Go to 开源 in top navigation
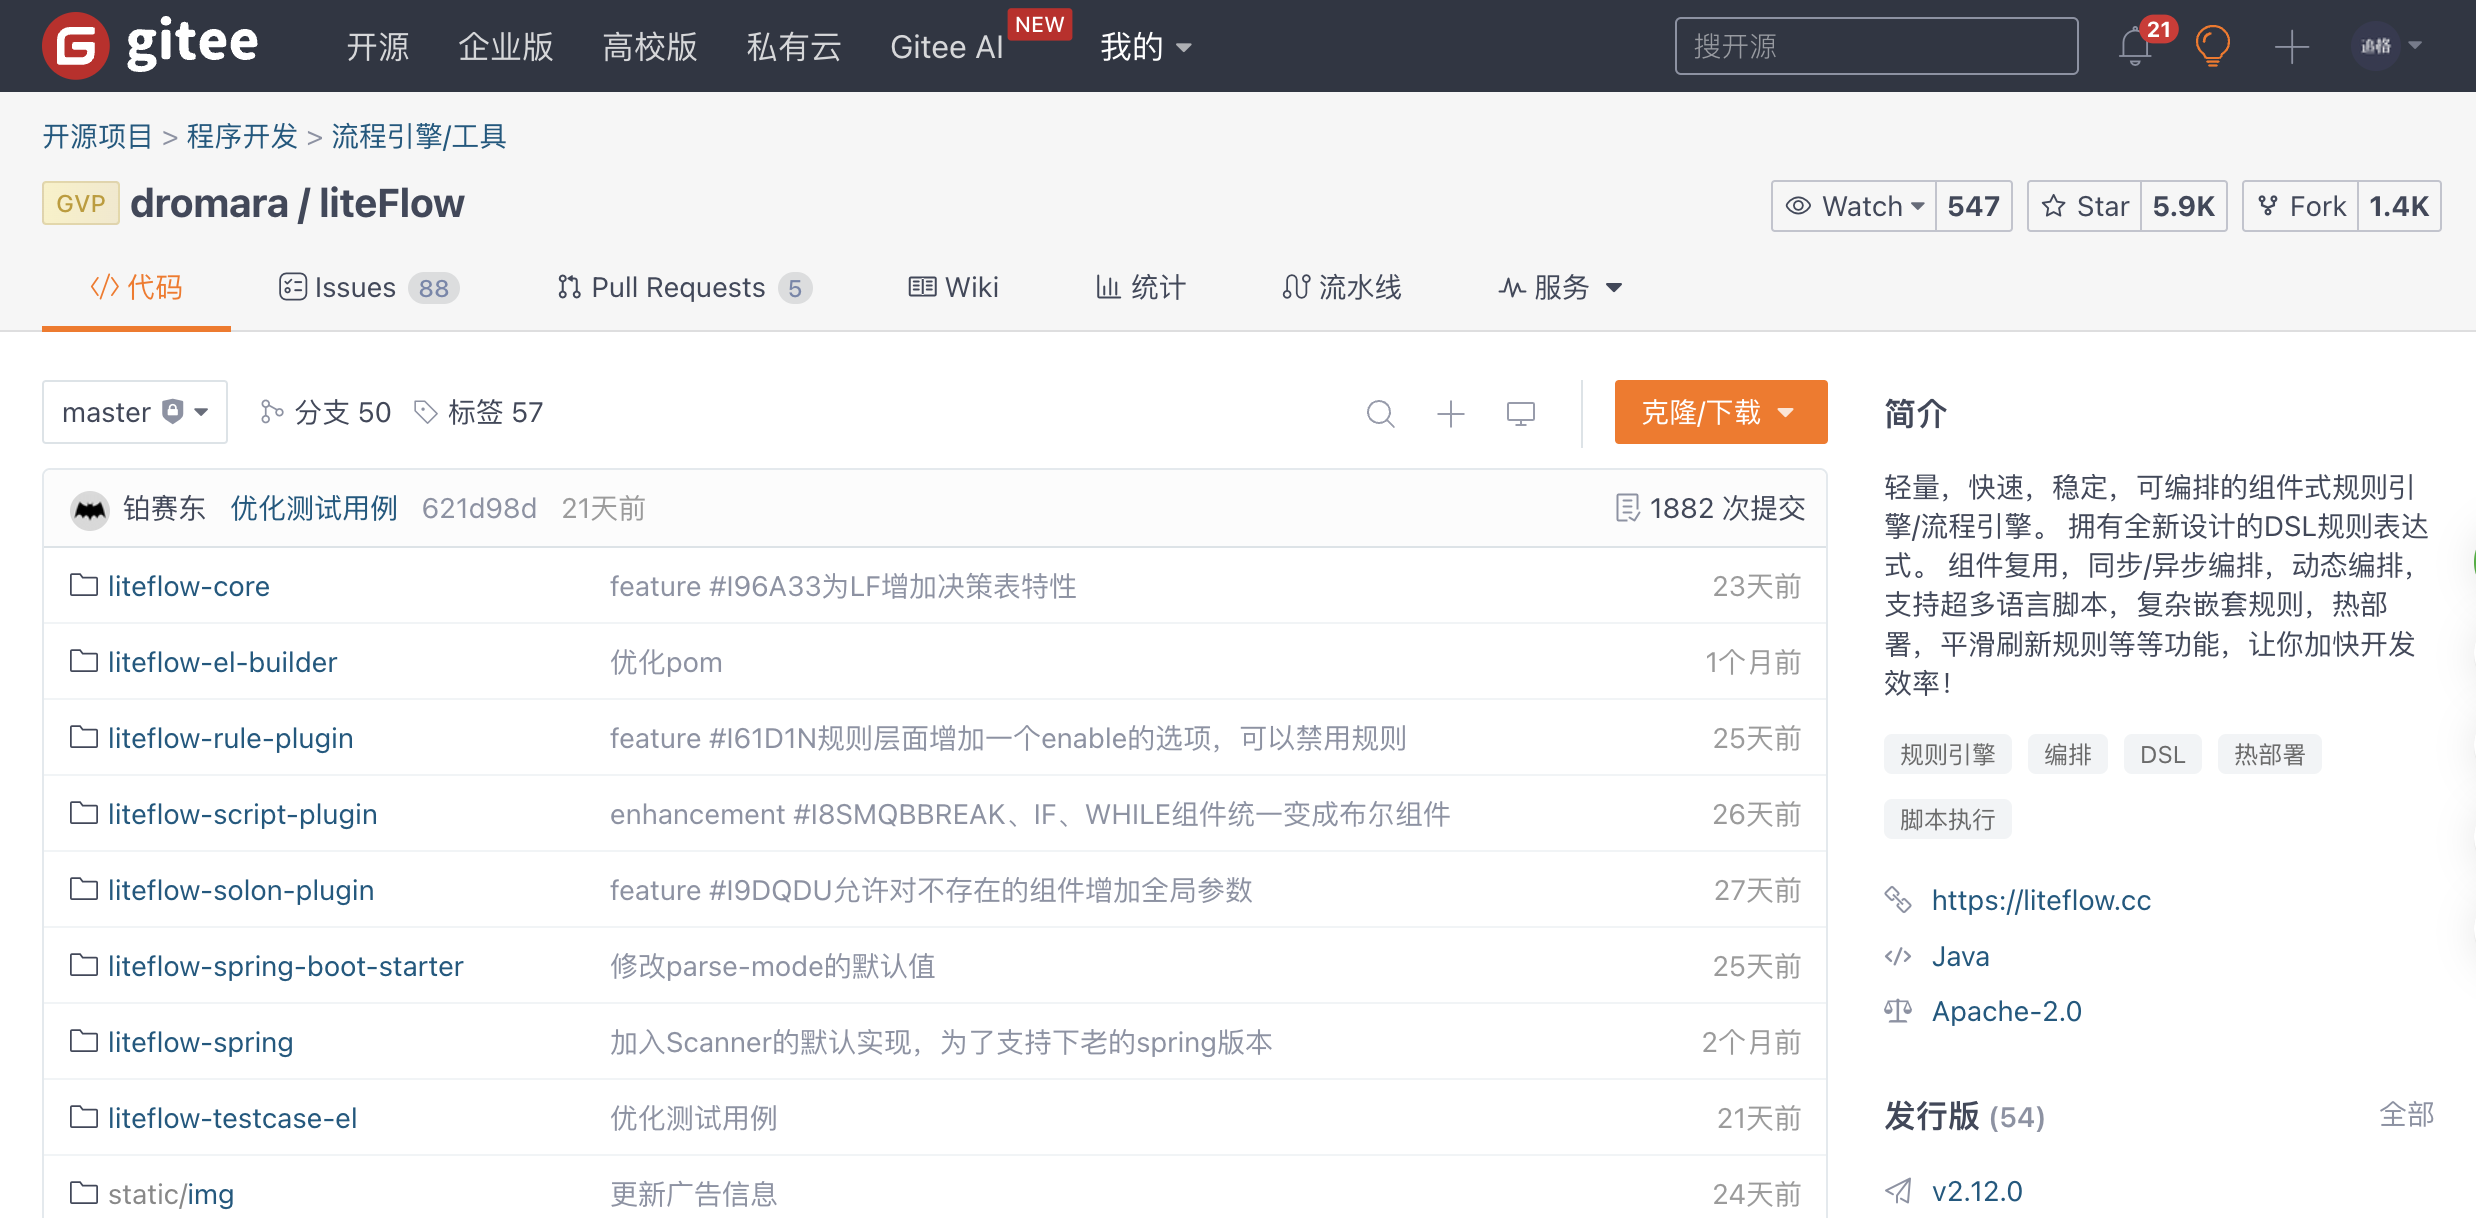2476x1218 pixels. tap(378, 47)
